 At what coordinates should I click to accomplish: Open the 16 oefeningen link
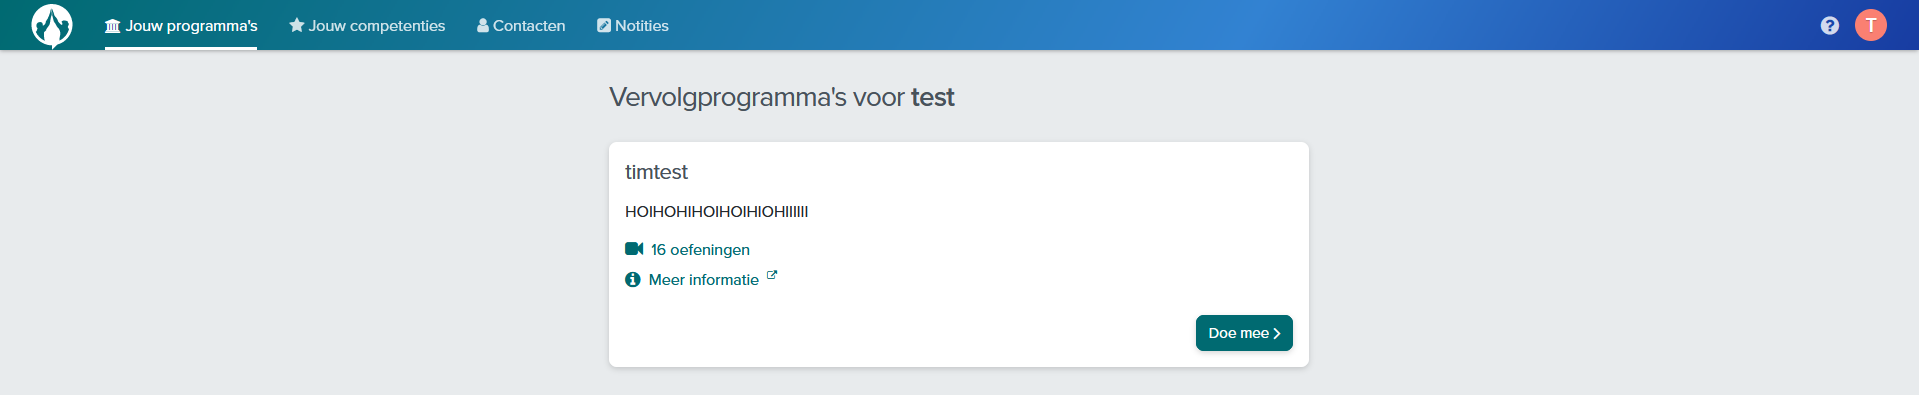(x=700, y=250)
